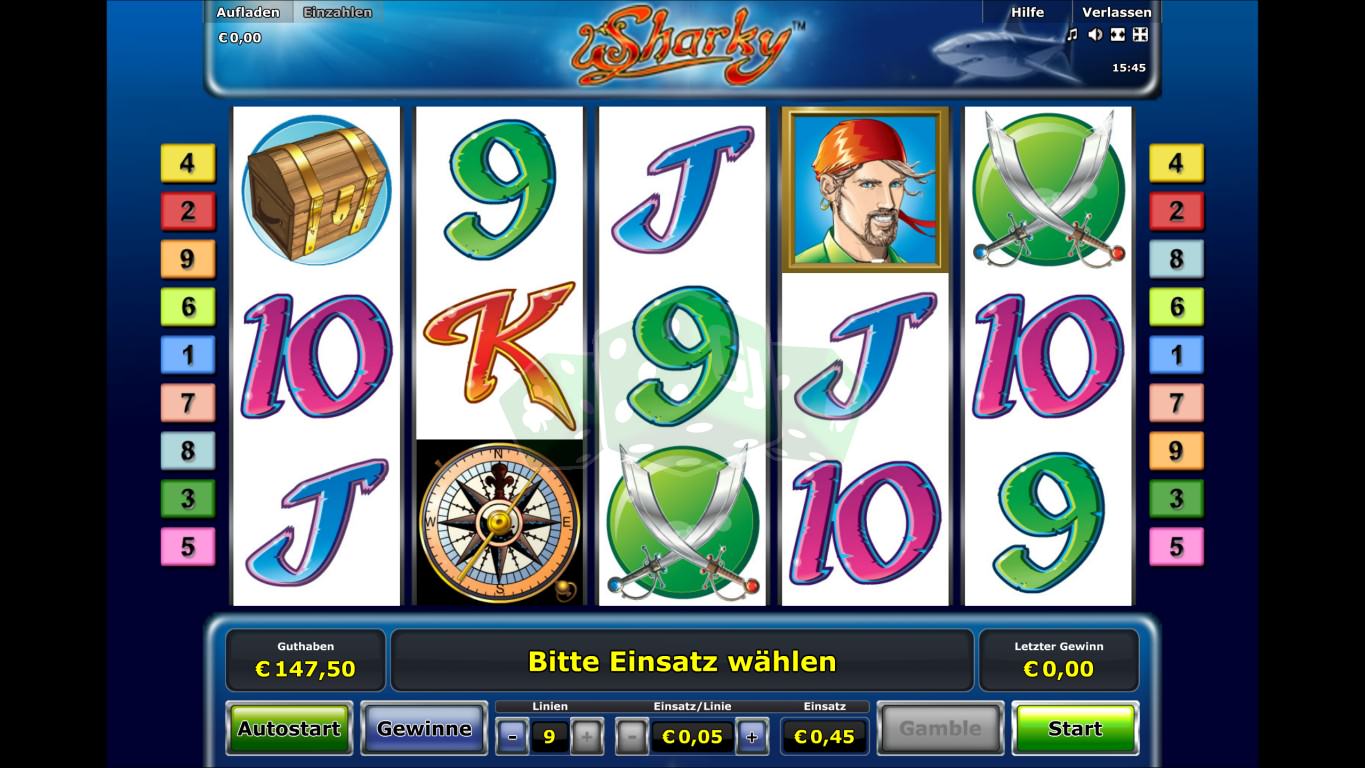The width and height of the screenshot is (1365, 768).
Task: Click the four-arrows fullscreen icon
Action: 1140,35
